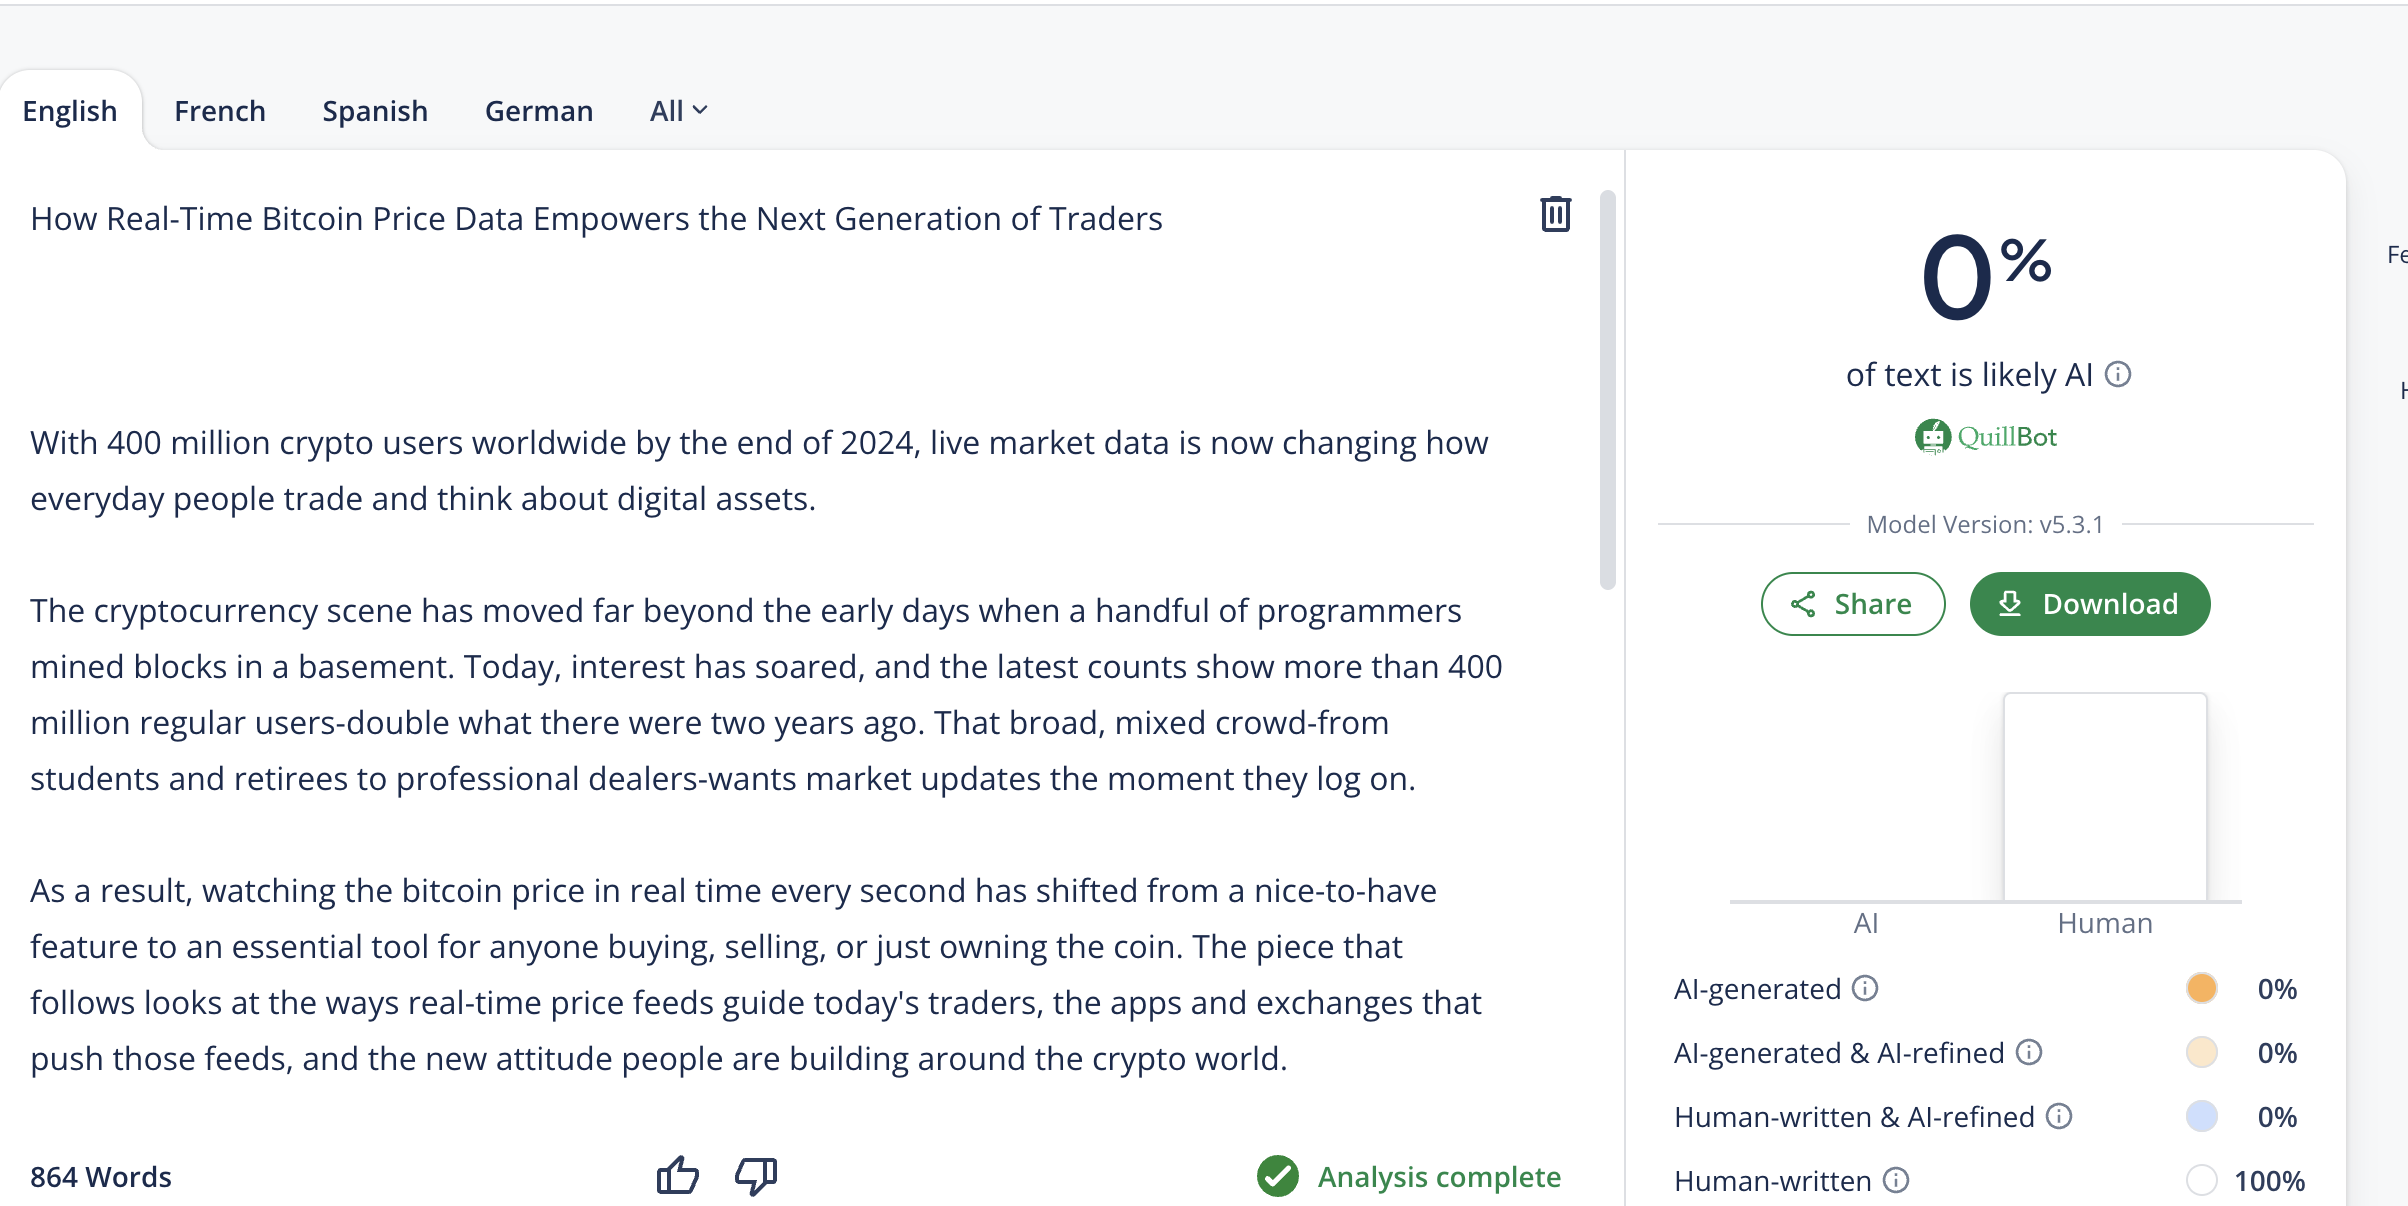Select the English language tab
2408x1206 pixels.
pyautogui.click(x=70, y=111)
